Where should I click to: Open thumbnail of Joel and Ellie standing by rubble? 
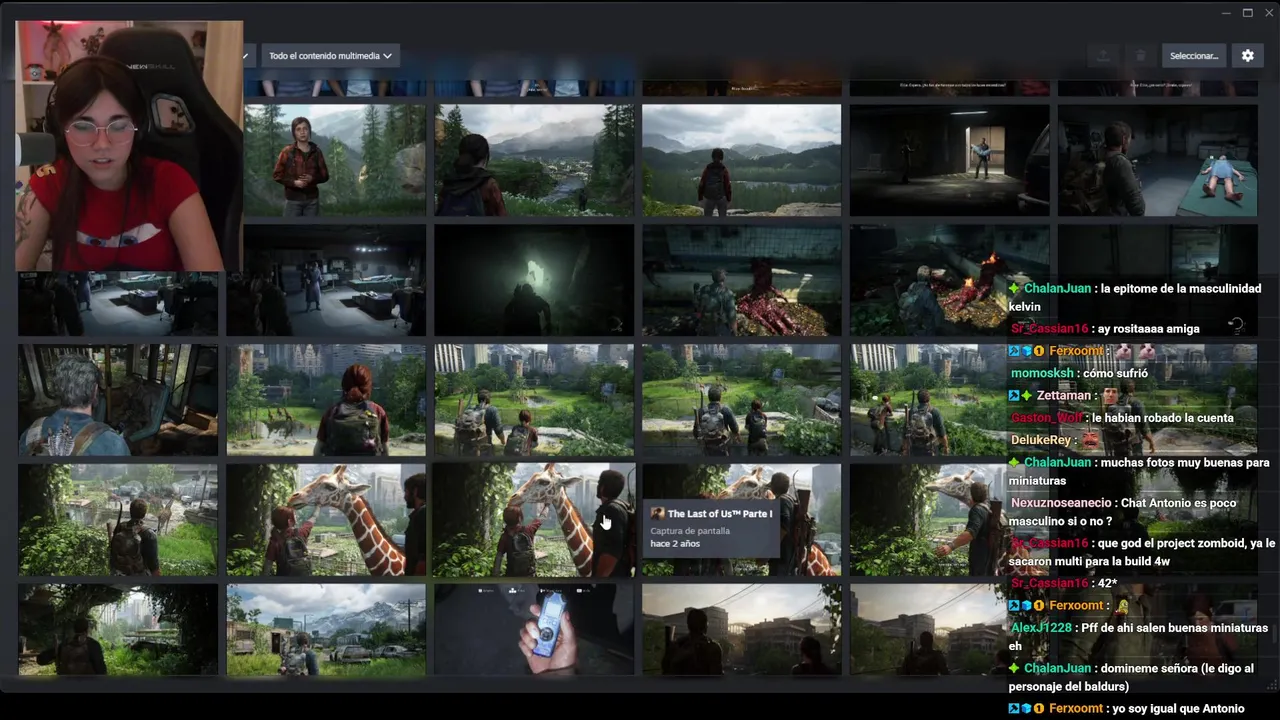[742, 400]
